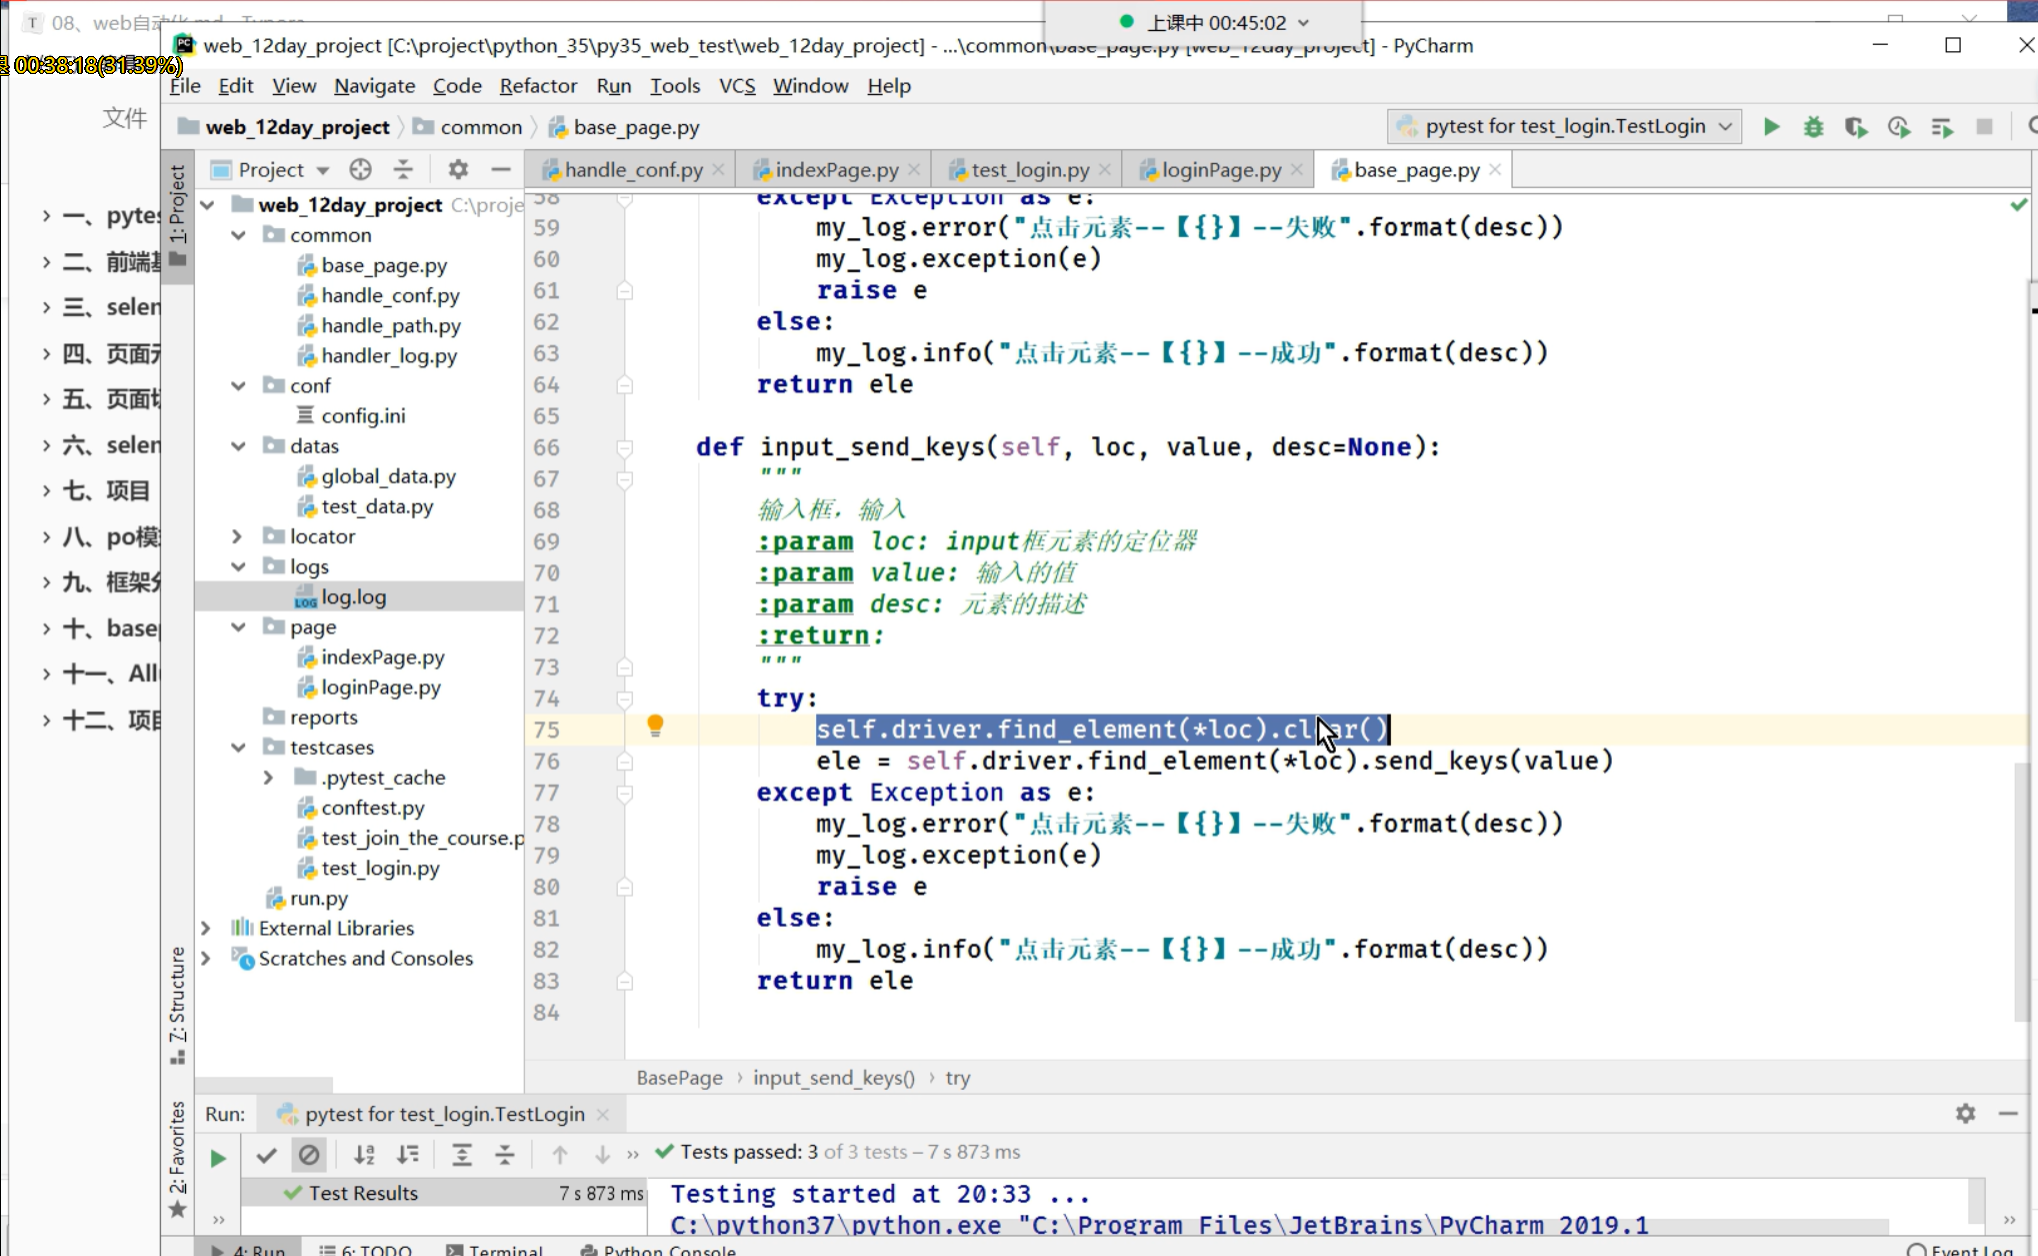Click the Debug bug icon
The height and width of the screenshot is (1256, 2038).
pos(1813,127)
